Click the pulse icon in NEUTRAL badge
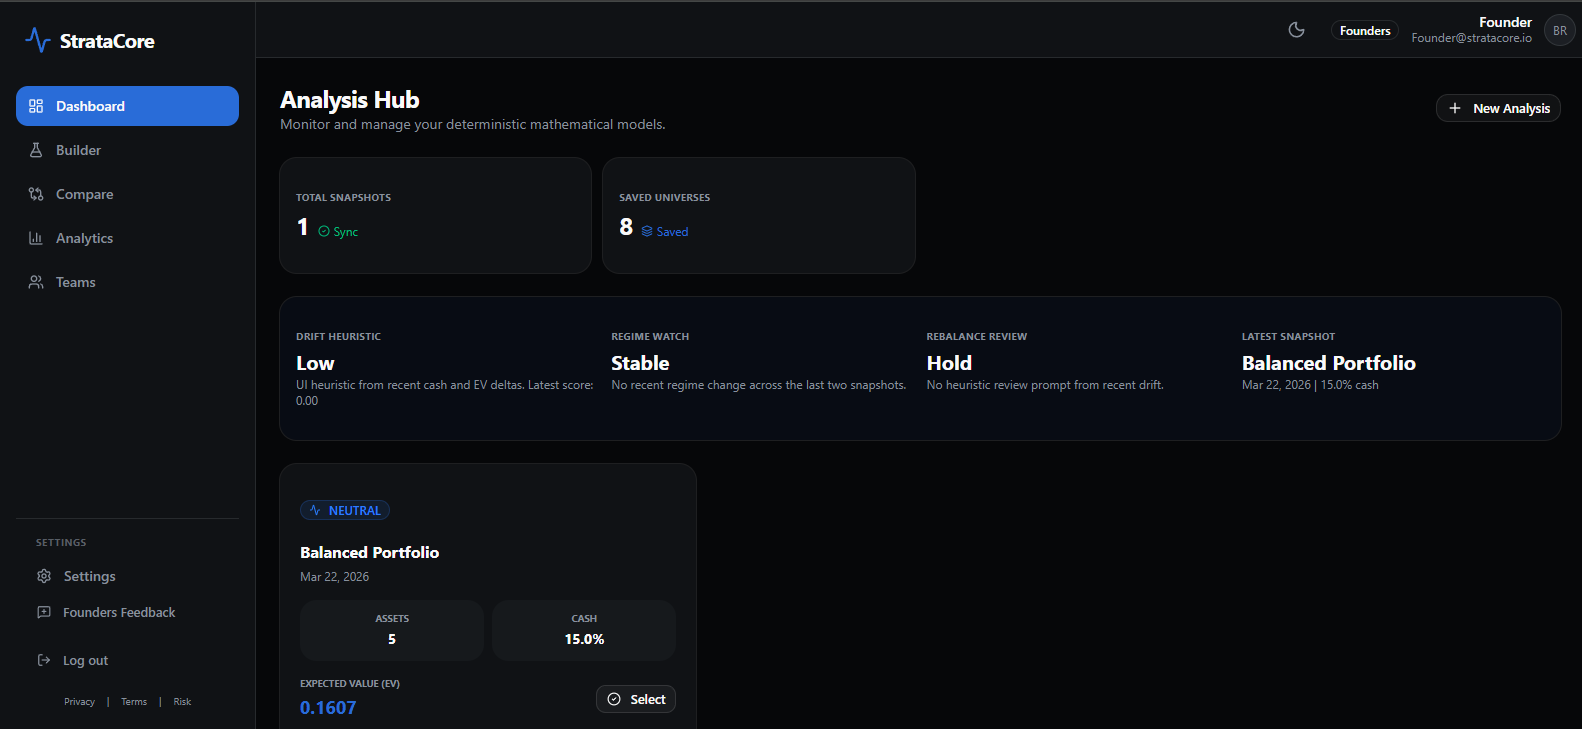The image size is (1582, 729). (x=315, y=510)
